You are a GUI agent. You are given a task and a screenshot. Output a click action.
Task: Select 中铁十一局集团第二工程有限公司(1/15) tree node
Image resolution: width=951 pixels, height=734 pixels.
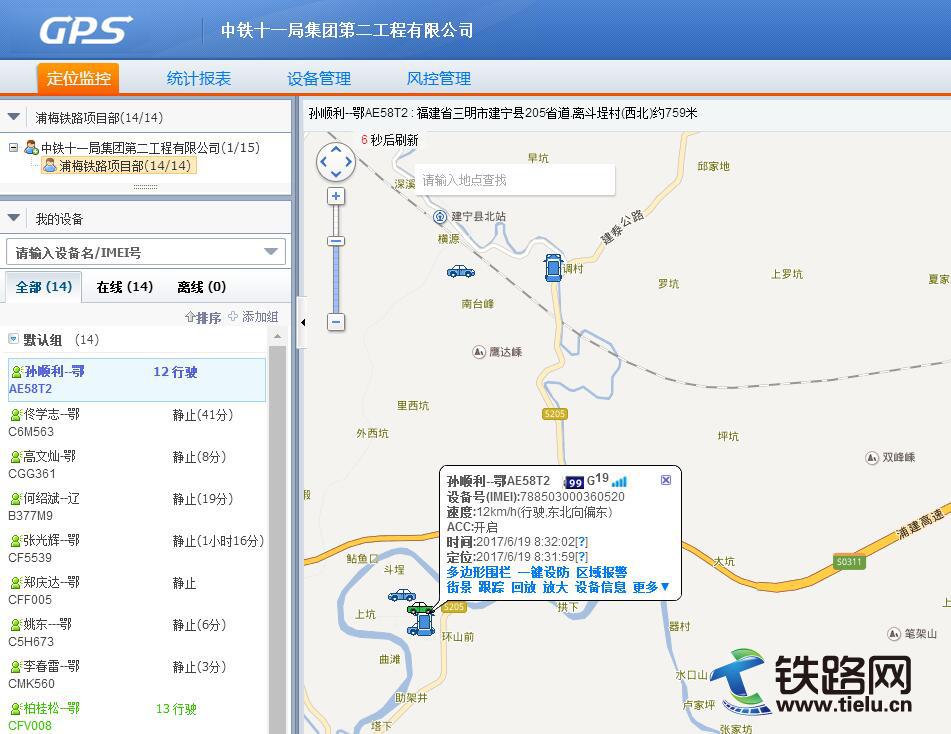(x=143, y=147)
